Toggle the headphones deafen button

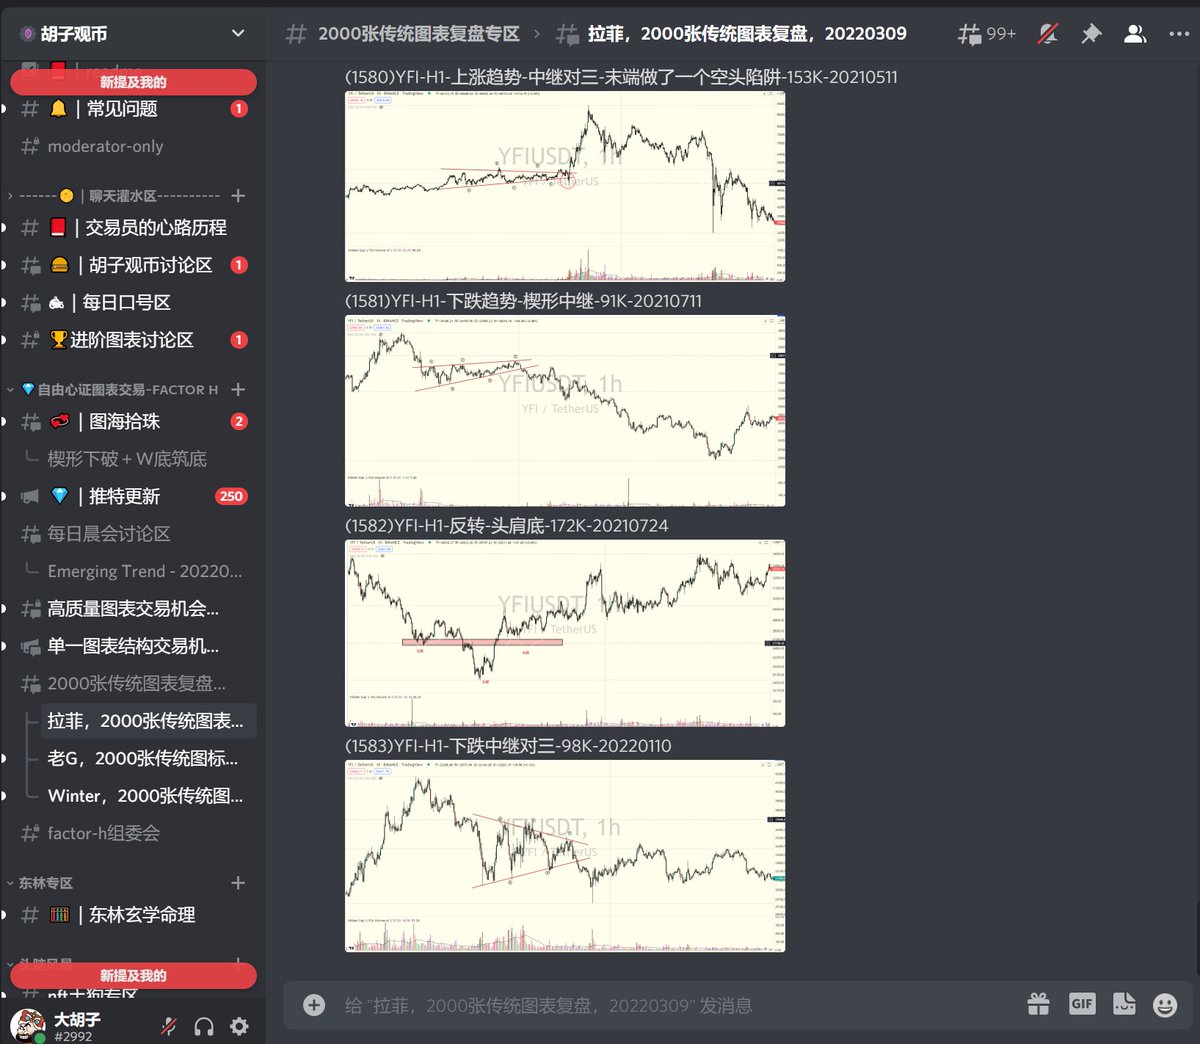click(x=204, y=1026)
